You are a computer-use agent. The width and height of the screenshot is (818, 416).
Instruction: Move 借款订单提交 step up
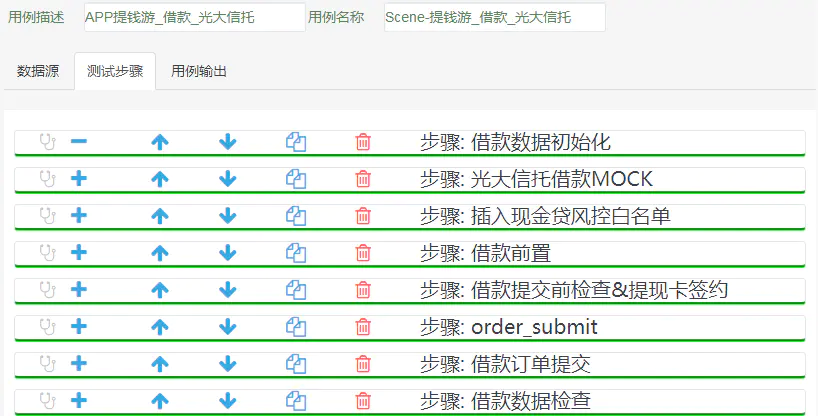click(160, 364)
